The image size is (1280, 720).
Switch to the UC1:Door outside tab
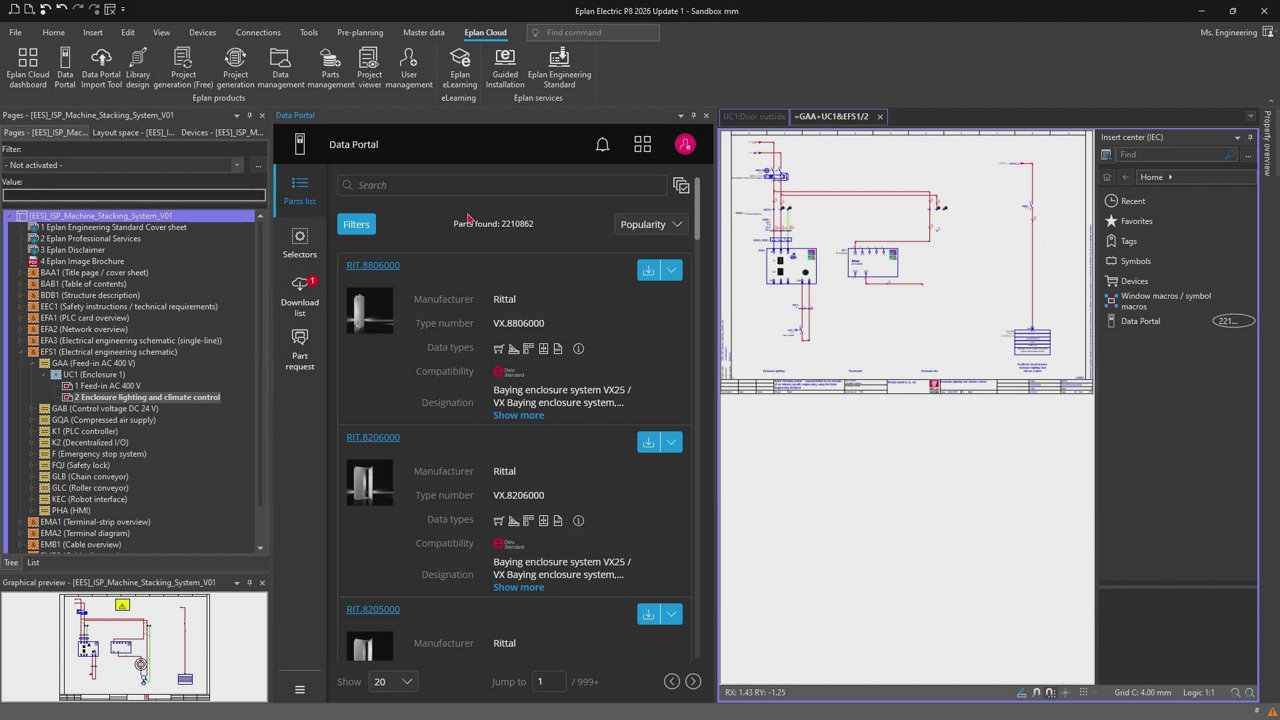tap(753, 117)
